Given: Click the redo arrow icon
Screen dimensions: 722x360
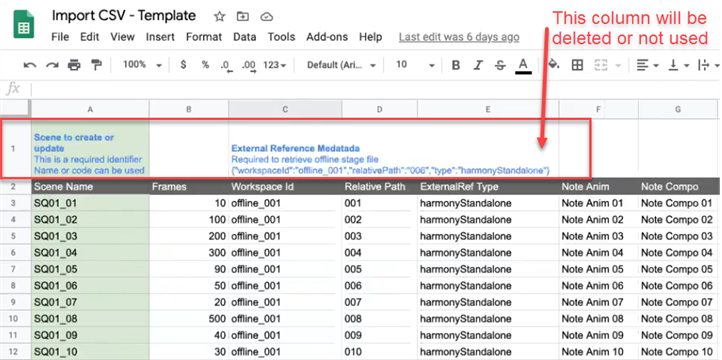Looking at the screenshot, I should click(52, 65).
